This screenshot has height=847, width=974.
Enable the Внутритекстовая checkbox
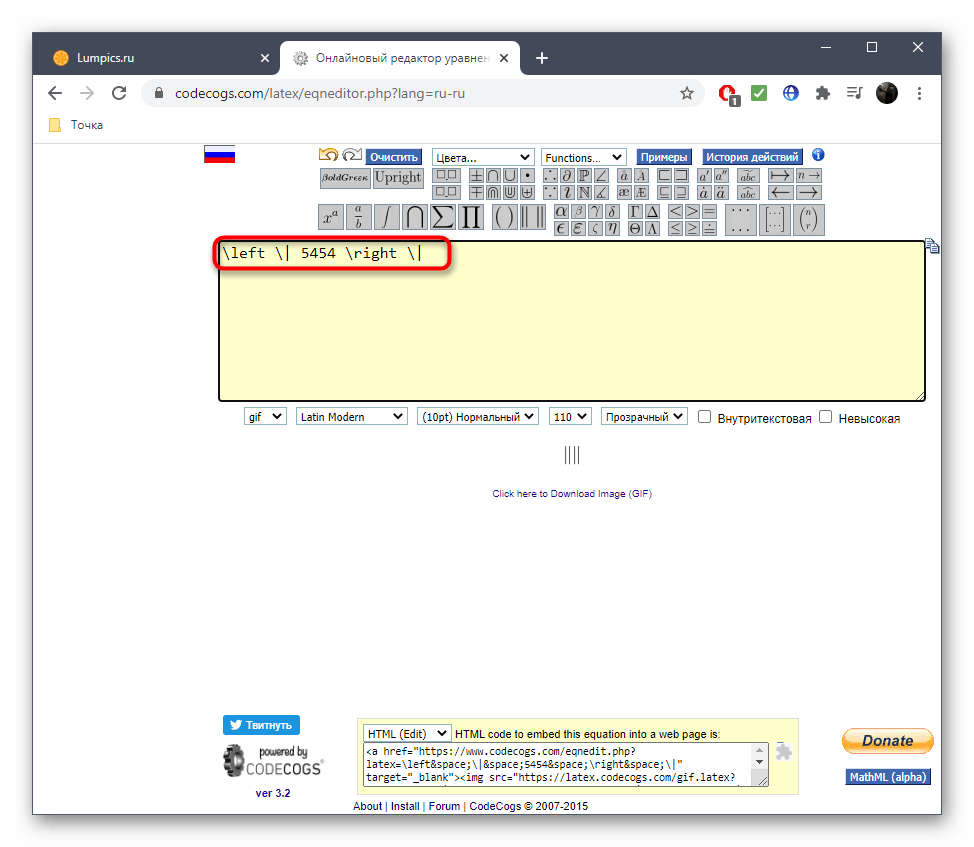705,417
